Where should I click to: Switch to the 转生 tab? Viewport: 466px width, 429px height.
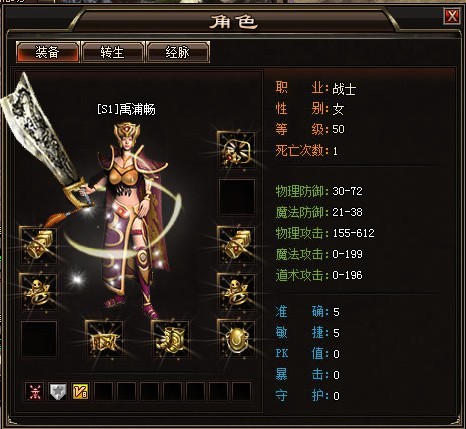point(113,52)
